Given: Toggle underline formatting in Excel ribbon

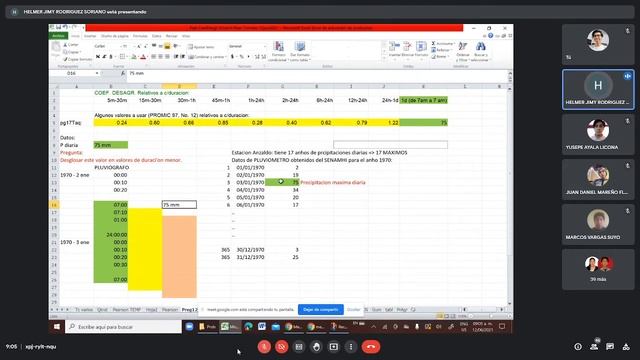Looking at the screenshot, I should pyautogui.click(x=111, y=57).
